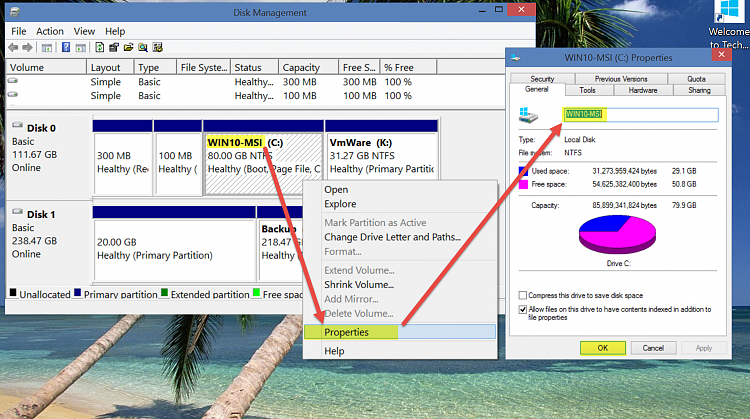This screenshot has width=750, height=419.
Task: Click the magenta Free space color swatch
Action: tap(524, 185)
